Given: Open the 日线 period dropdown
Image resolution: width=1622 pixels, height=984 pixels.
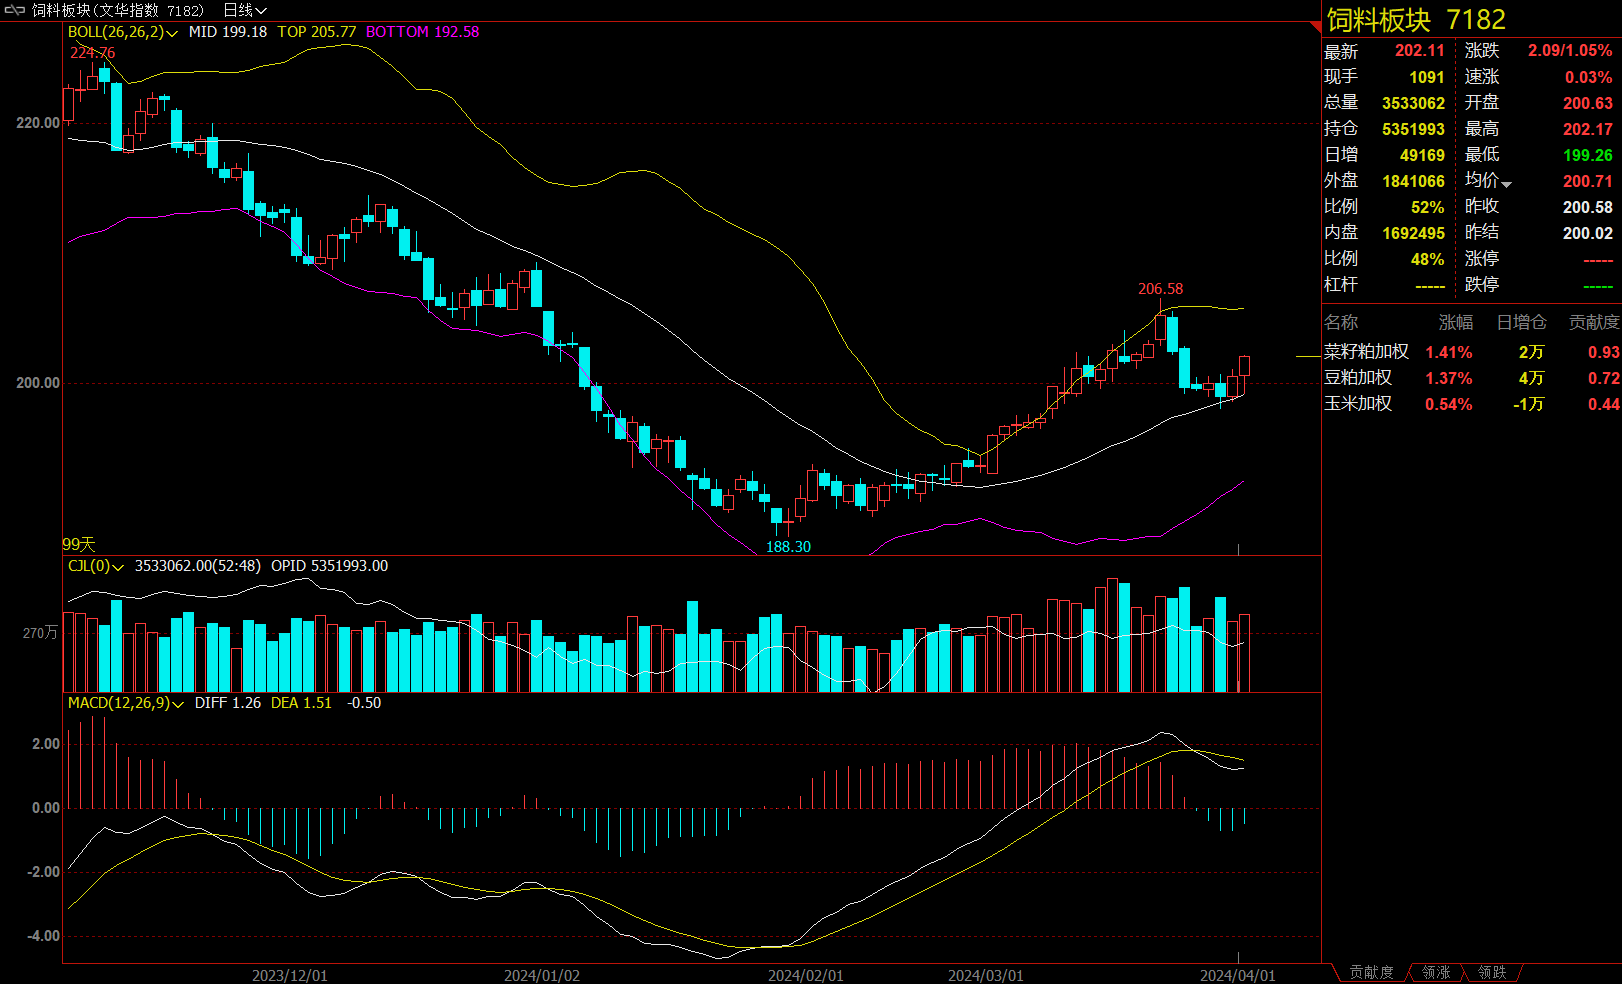Looking at the screenshot, I should (x=244, y=10).
